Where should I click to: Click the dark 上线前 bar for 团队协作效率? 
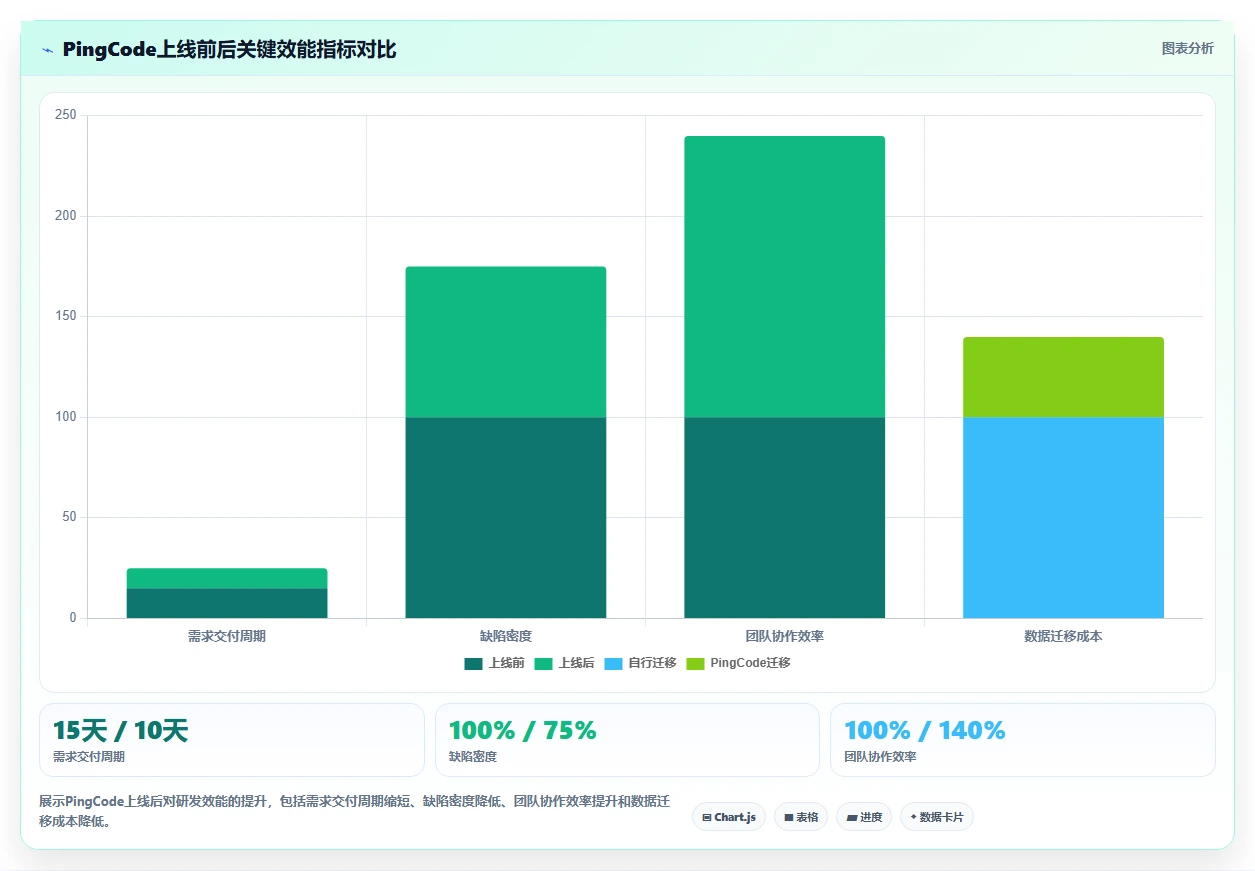tap(785, 517)
